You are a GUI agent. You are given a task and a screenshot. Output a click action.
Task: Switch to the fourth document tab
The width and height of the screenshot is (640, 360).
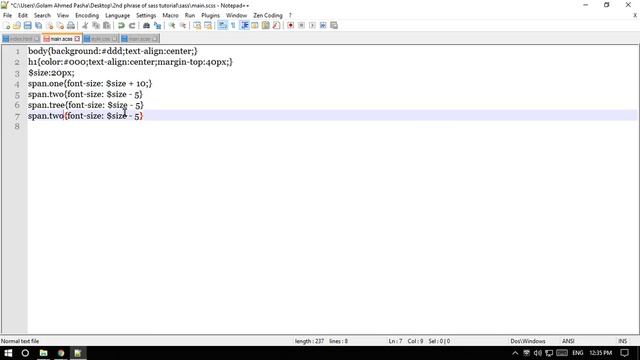[x=140, y=39]
